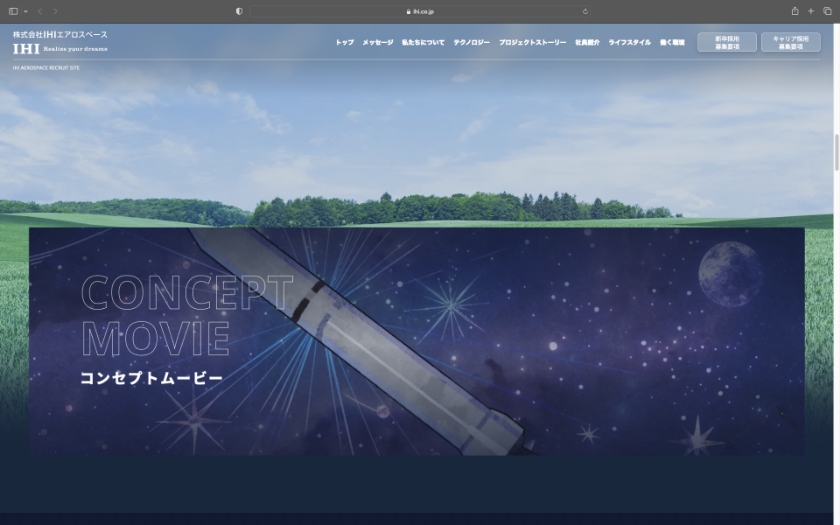The image size is (840, 525).
Task: Click the 新卒採用 募集要項 button
Action: (x=727, y=42)
